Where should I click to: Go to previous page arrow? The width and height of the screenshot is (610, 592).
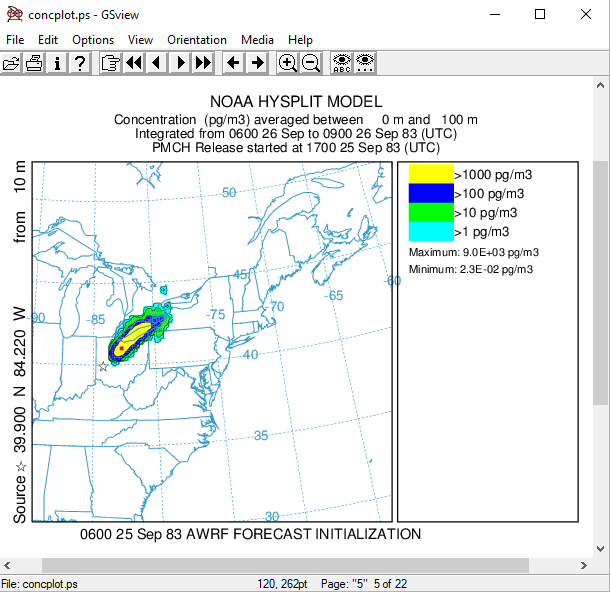[157, 63]
